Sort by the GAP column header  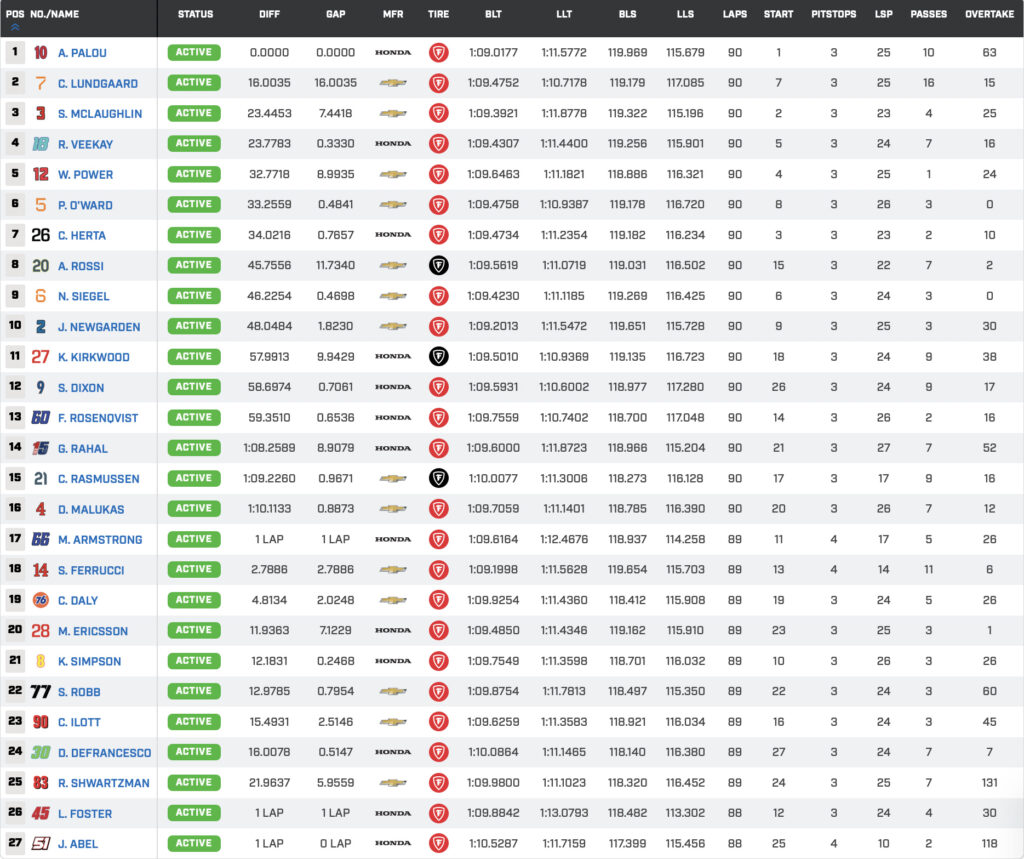coord(336,14)
